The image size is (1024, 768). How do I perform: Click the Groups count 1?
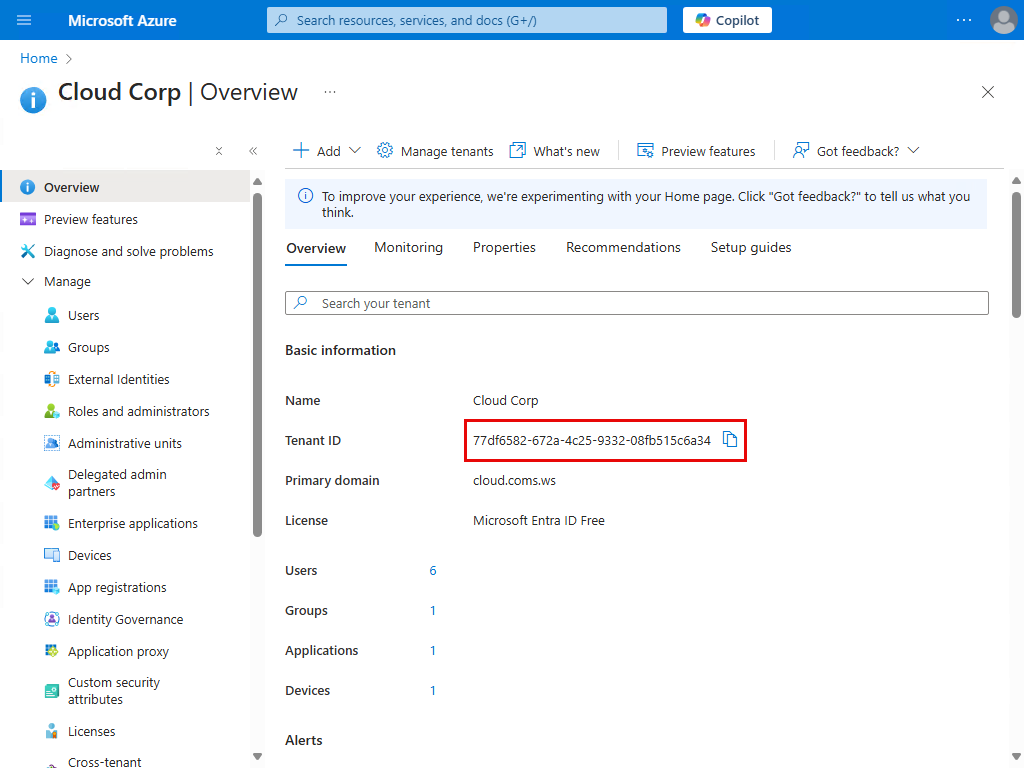click(x=432, y=611)
